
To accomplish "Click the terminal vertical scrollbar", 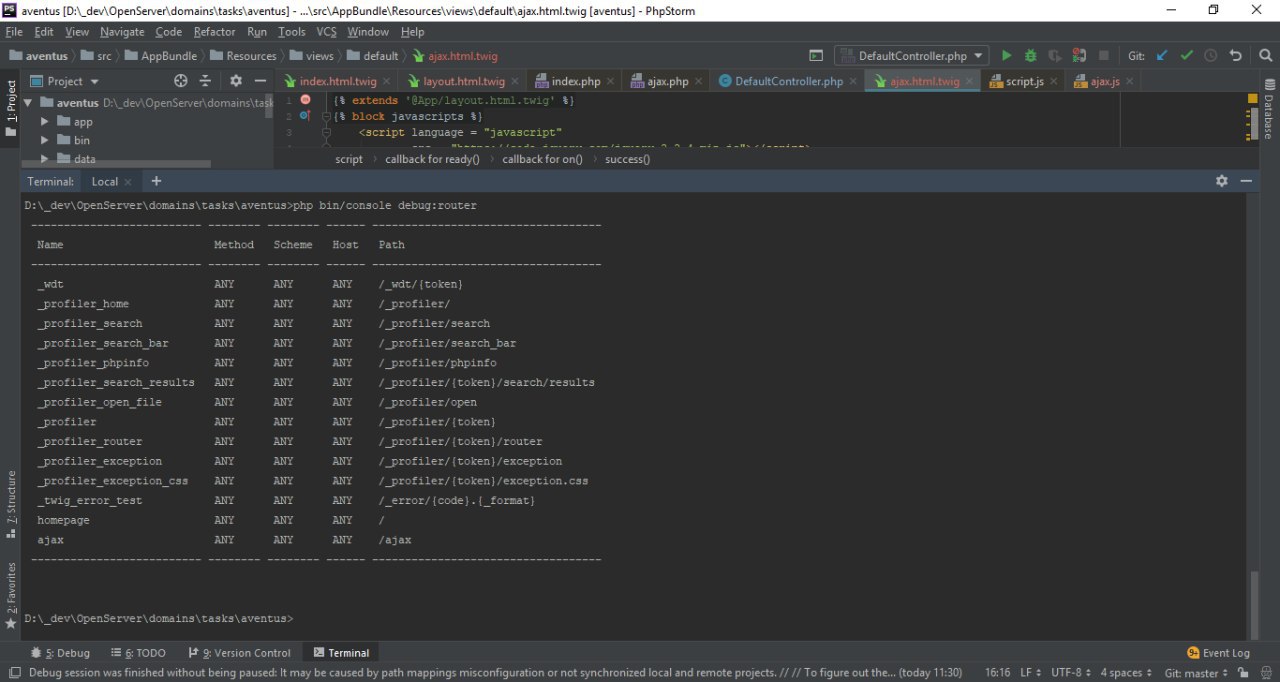I will tap(1255, 603).
